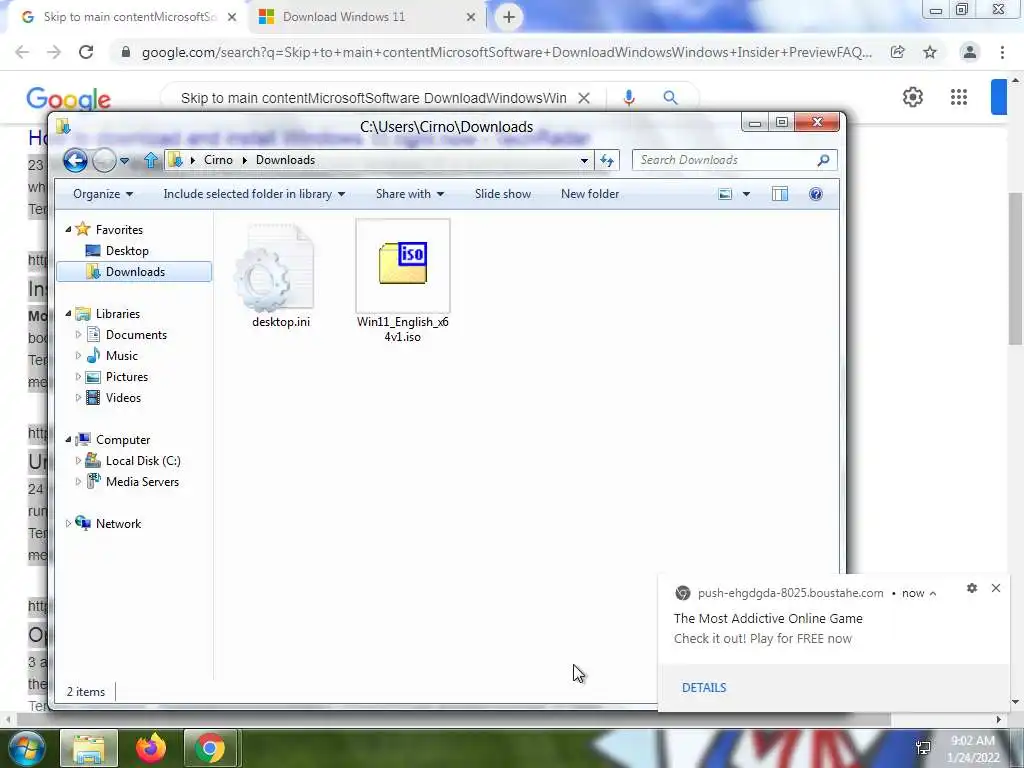1024x768 pixels.
Task: Open Music library
Action: coord(121,355)
